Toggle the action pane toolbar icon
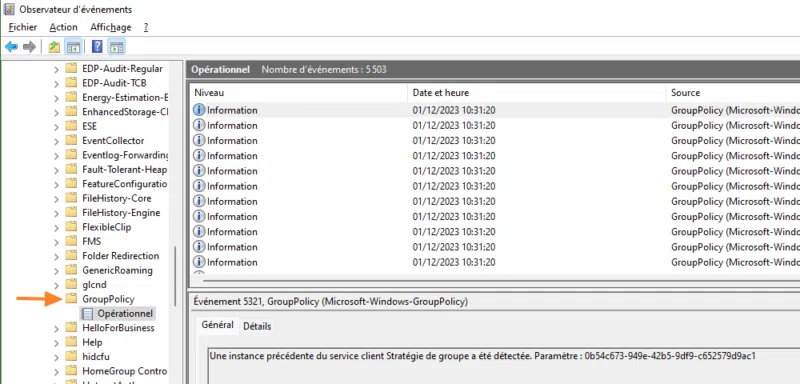800x384 pixels. (x=117, y=47)
